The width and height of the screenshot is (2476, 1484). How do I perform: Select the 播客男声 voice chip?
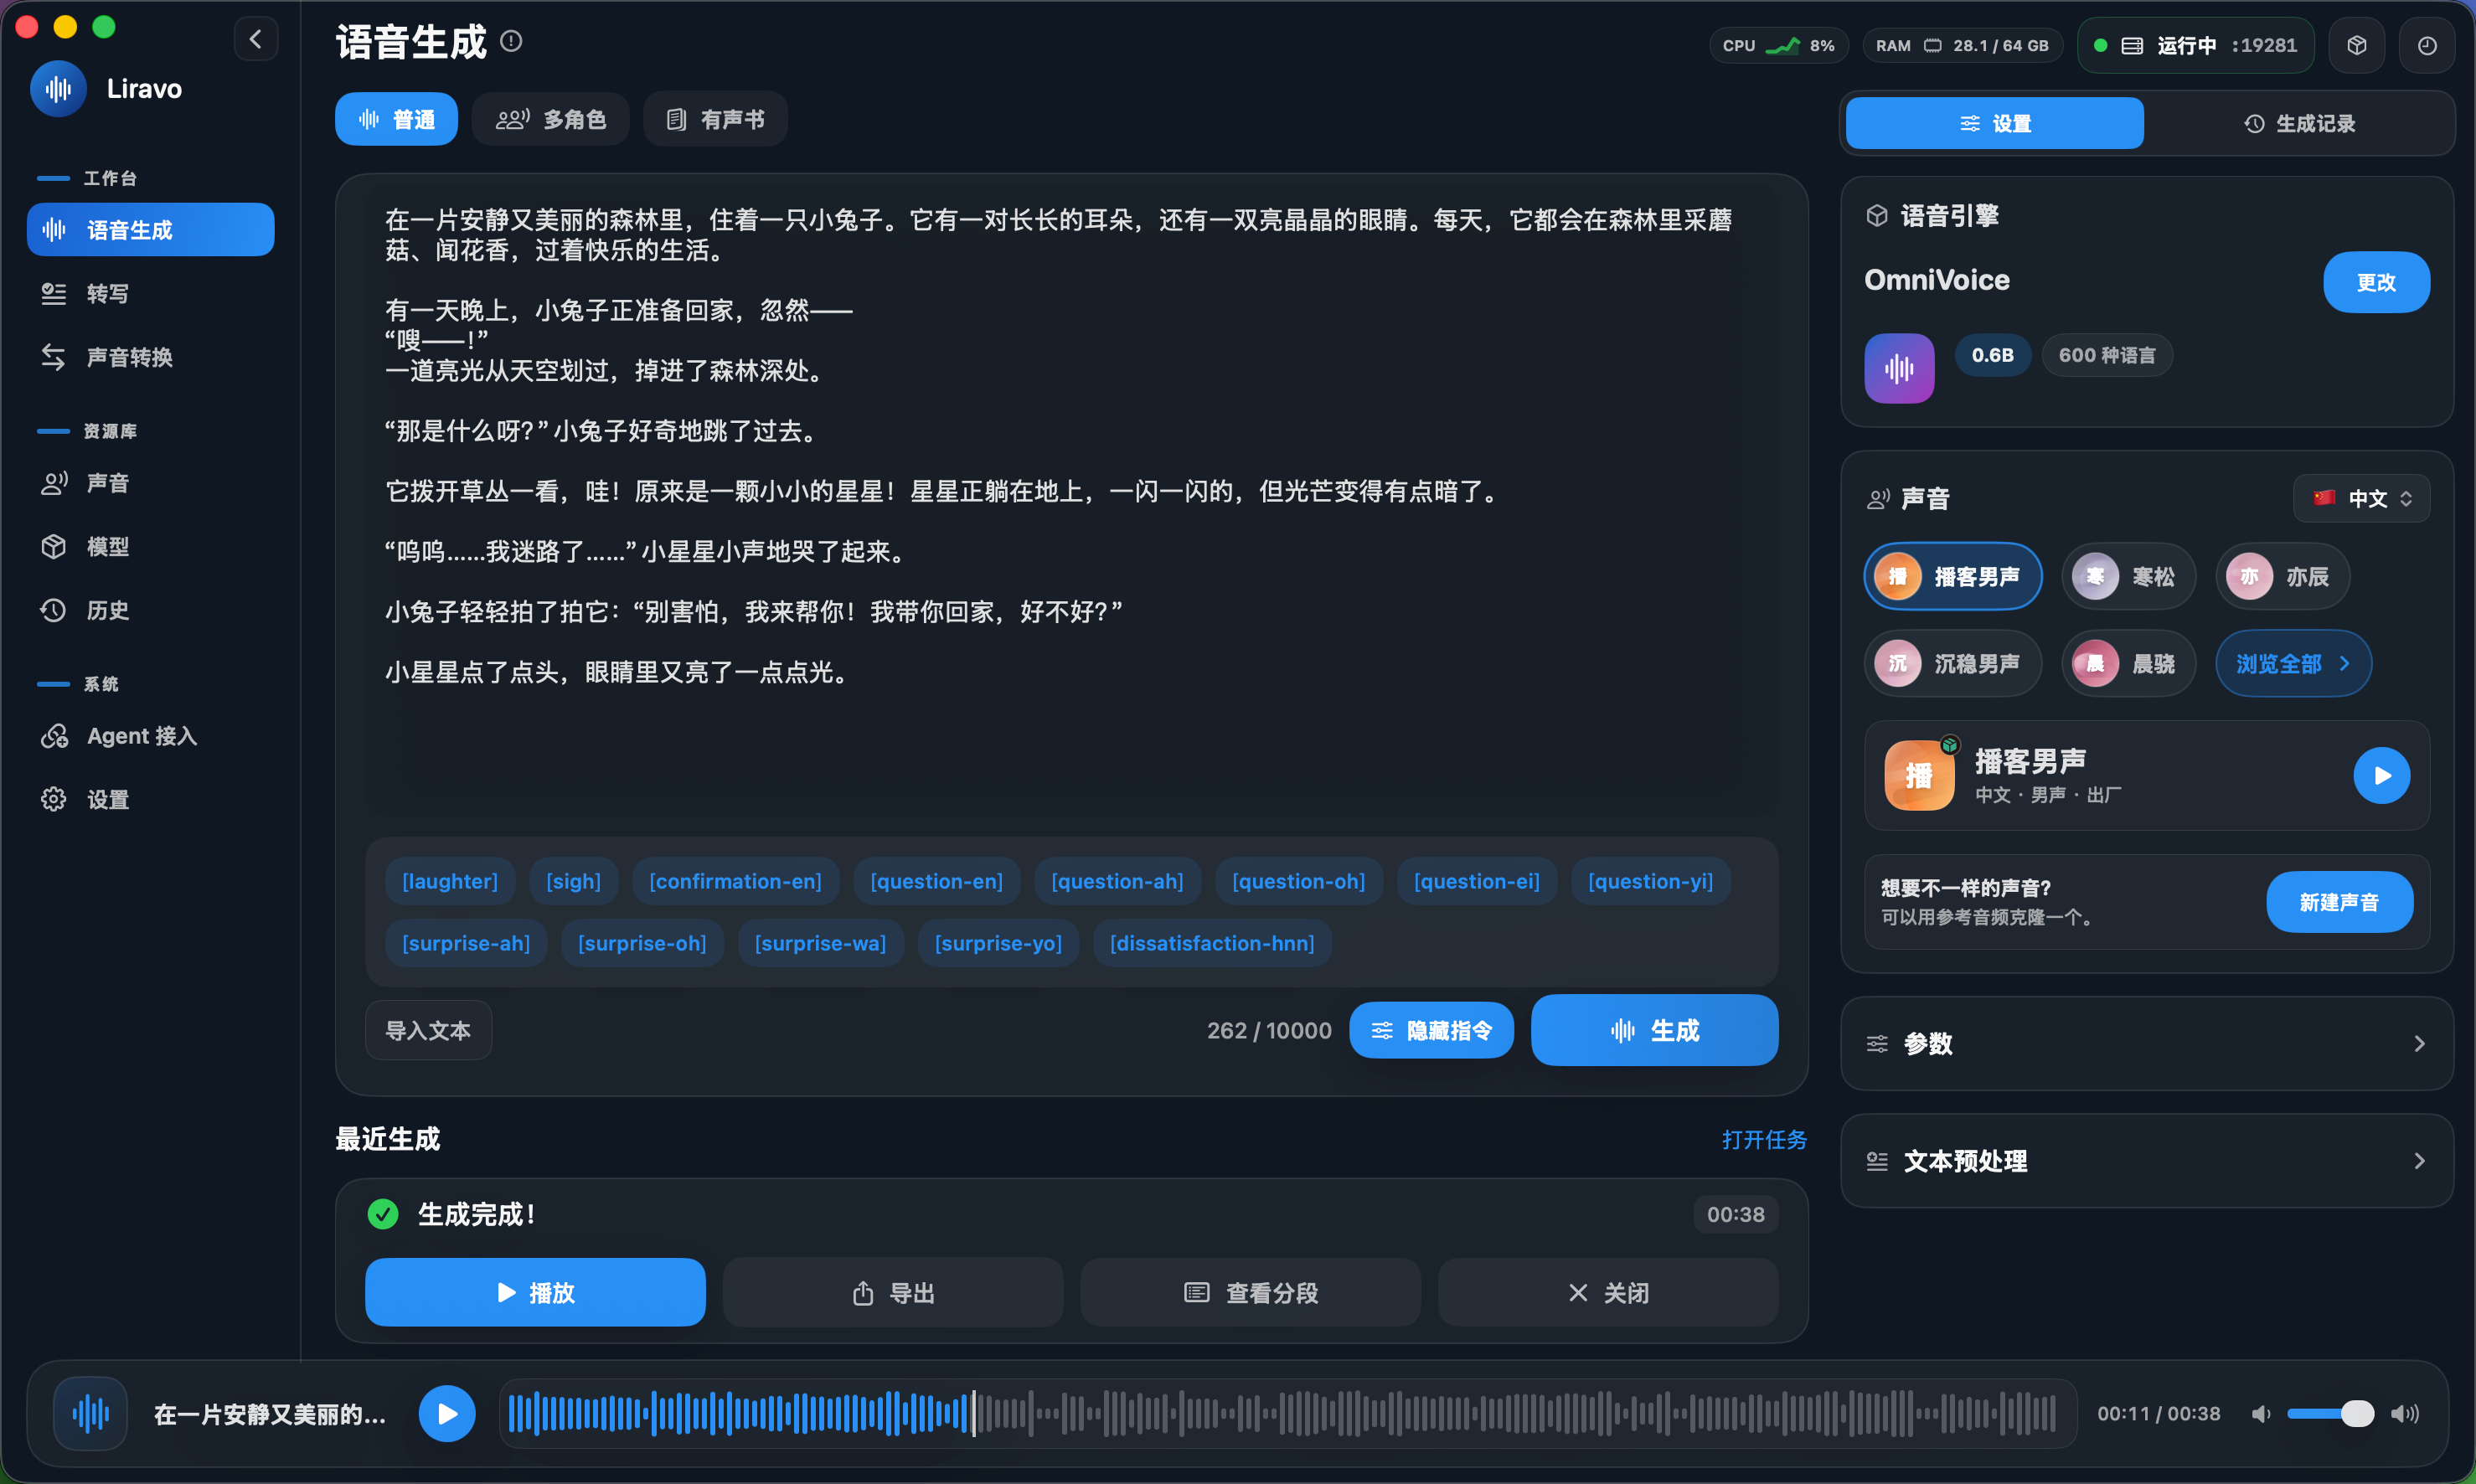pos(1952,576)
